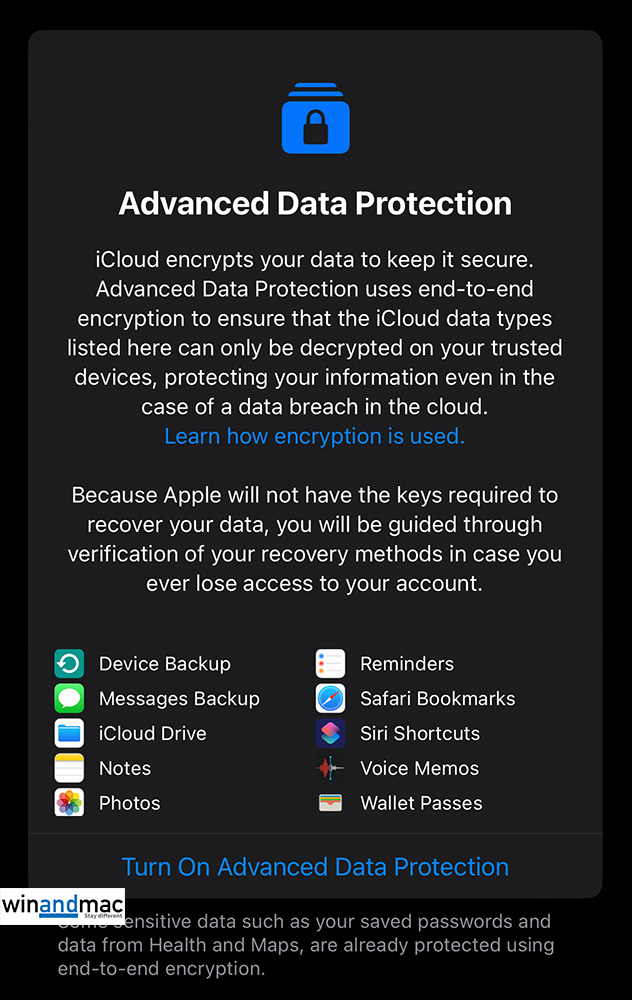Viewport: 632px width, 1000px height.
Task: Click the Siri Shortcuts icon
Action: pyautogui.click(x=330, y=733)
